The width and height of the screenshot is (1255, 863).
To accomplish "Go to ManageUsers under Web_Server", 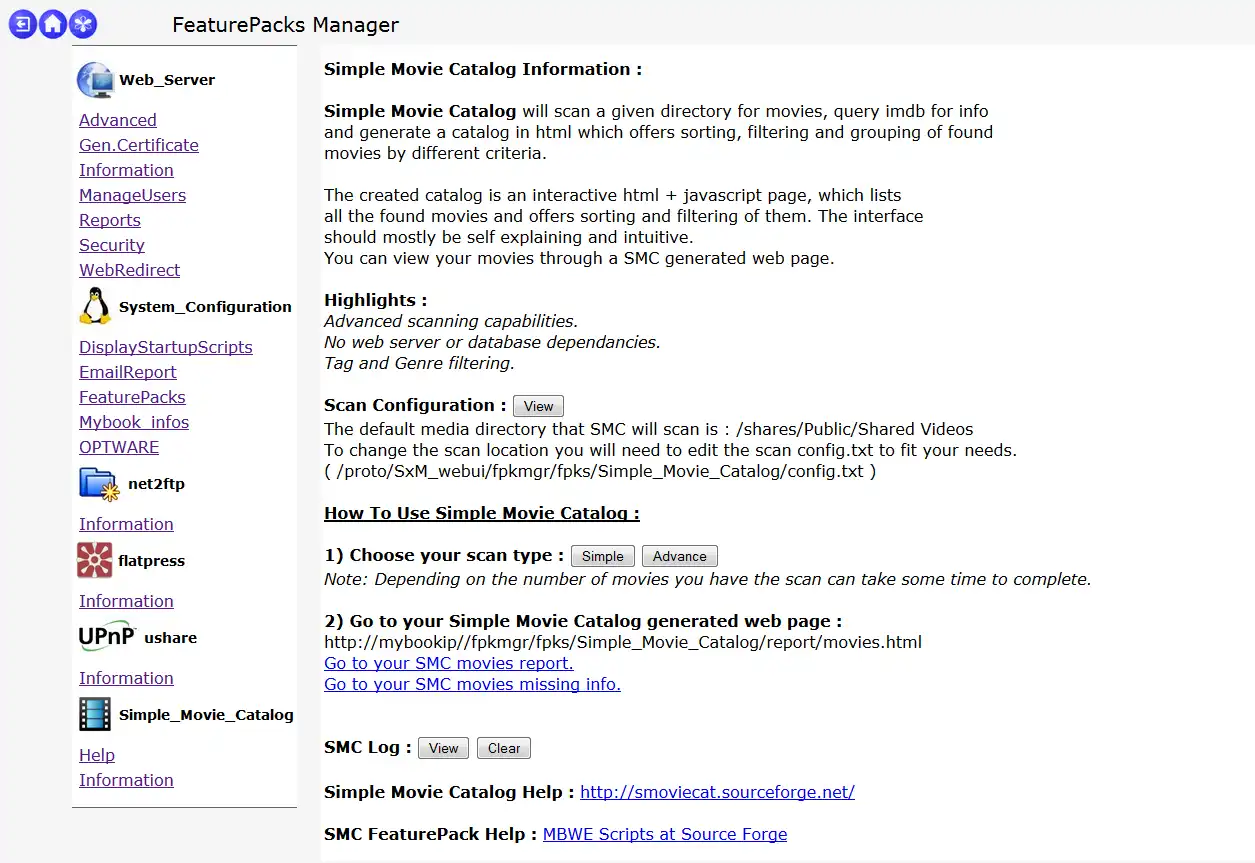I will pyautogui.click(x=132, y=195).
